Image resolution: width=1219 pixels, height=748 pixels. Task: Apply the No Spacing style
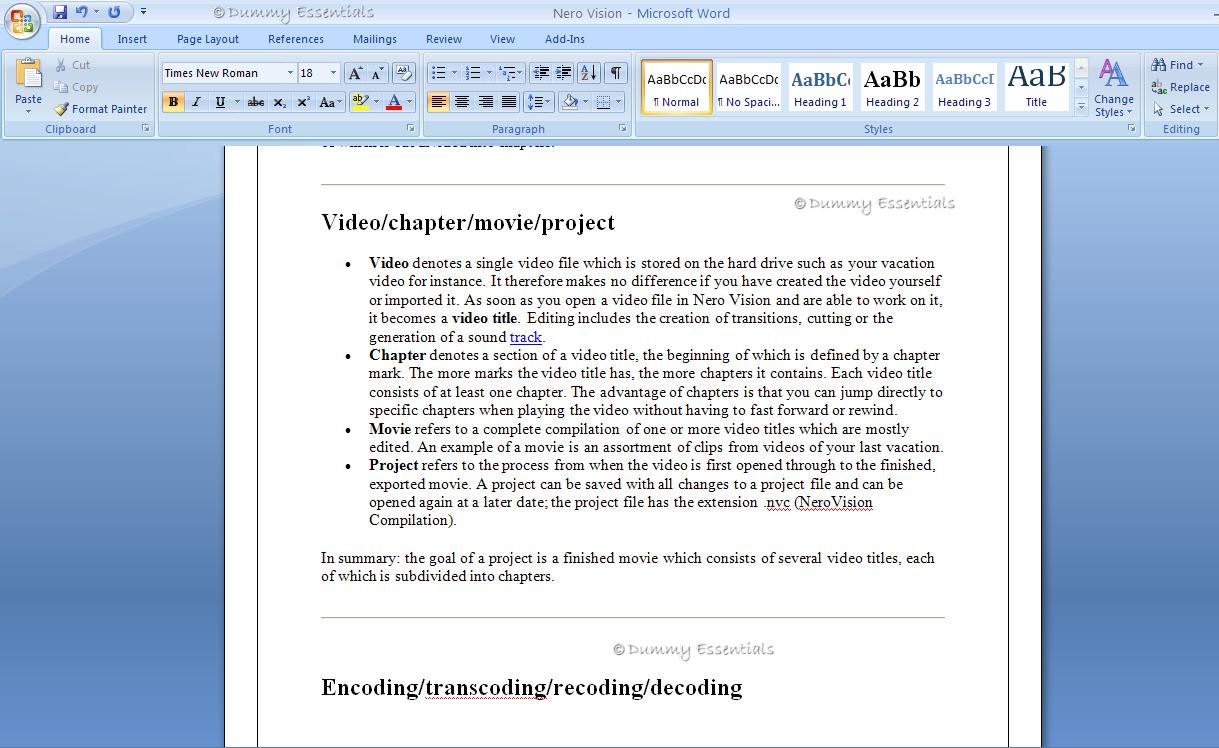[x=749, y=87]
